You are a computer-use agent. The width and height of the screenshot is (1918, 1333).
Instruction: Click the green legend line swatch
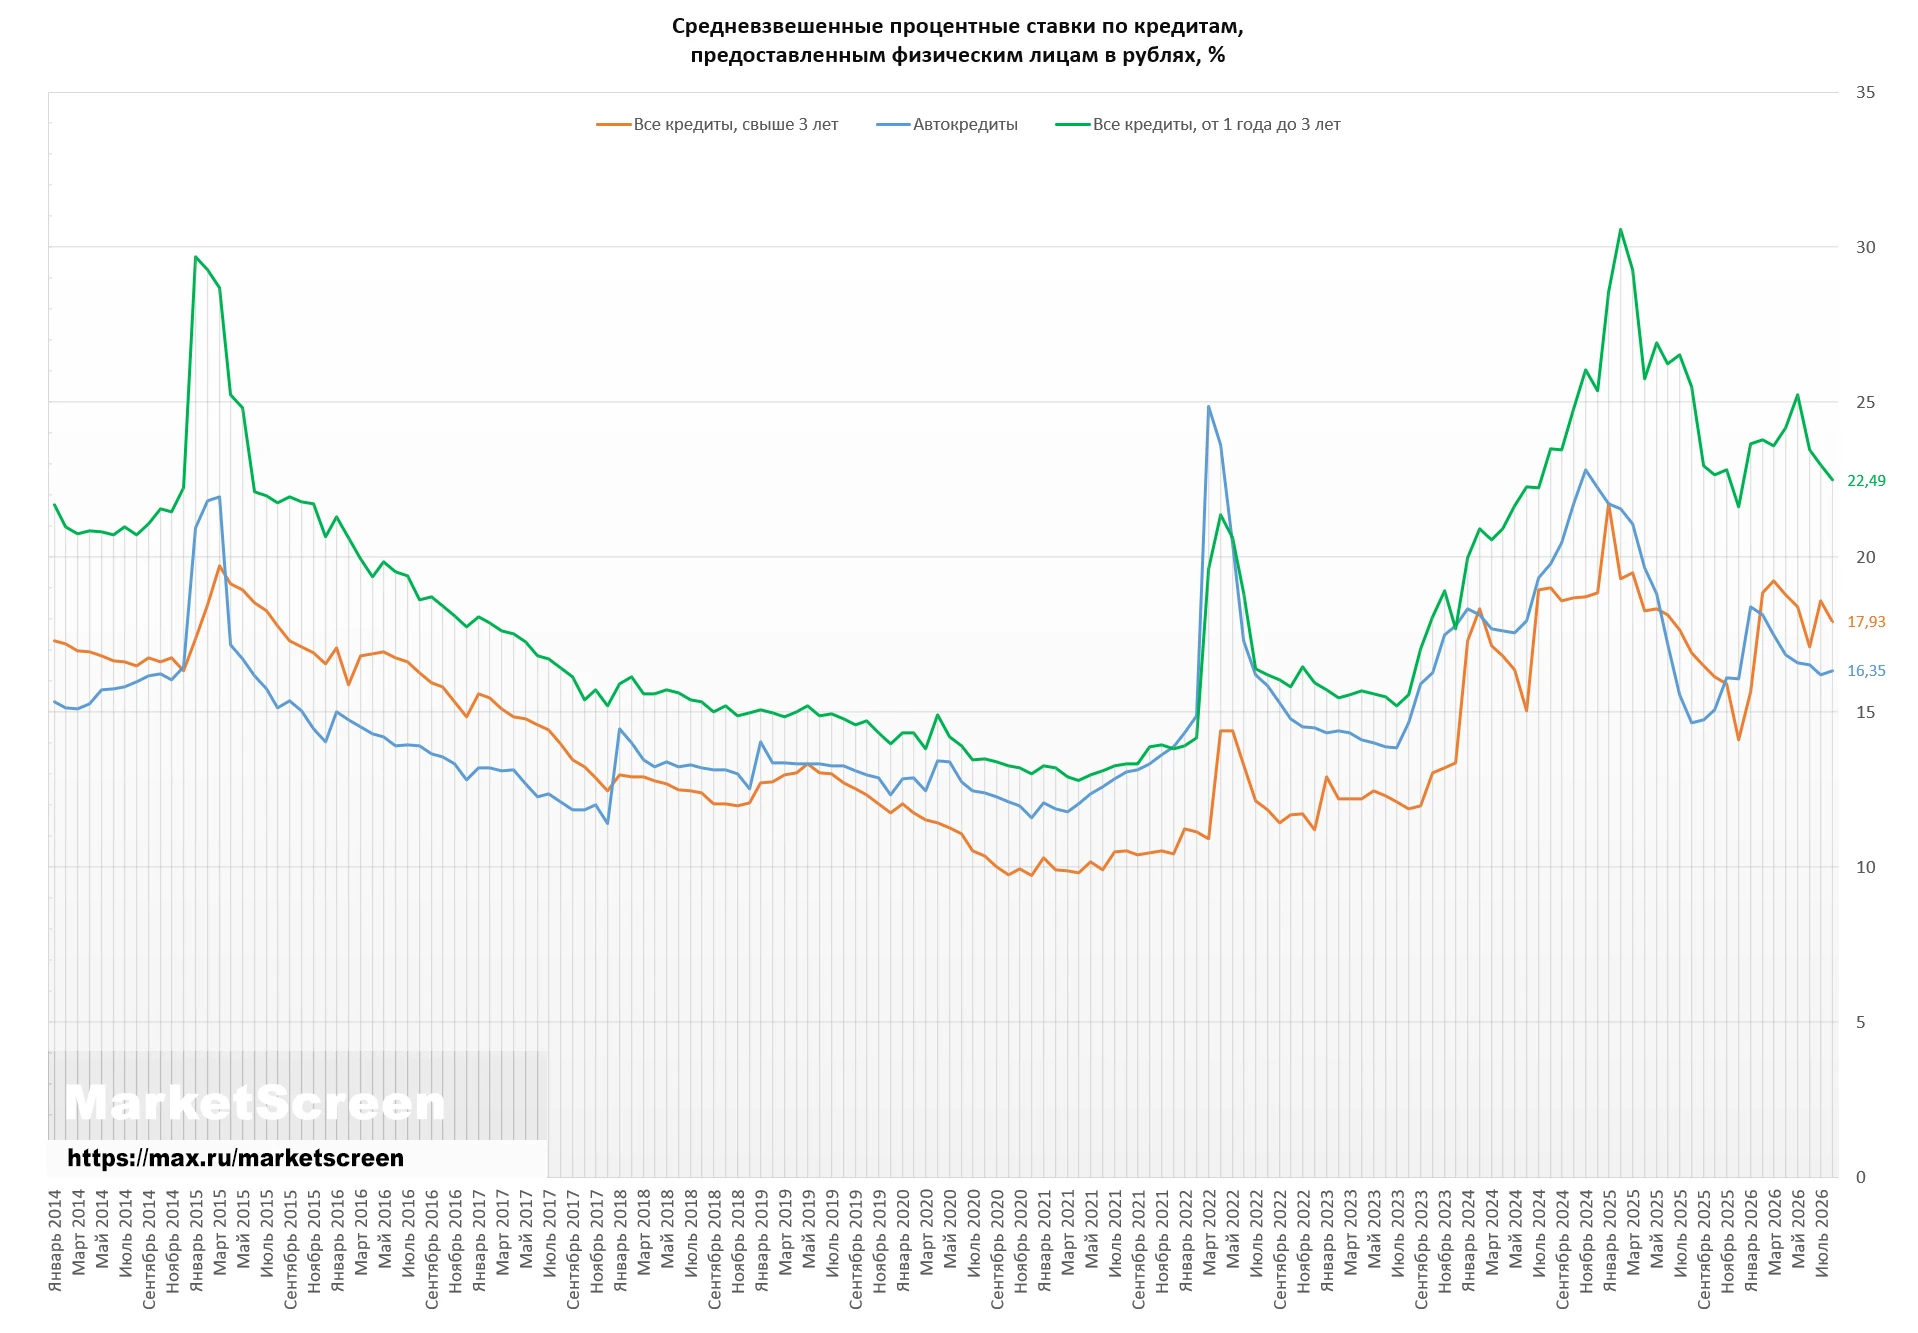[1073, 125]
